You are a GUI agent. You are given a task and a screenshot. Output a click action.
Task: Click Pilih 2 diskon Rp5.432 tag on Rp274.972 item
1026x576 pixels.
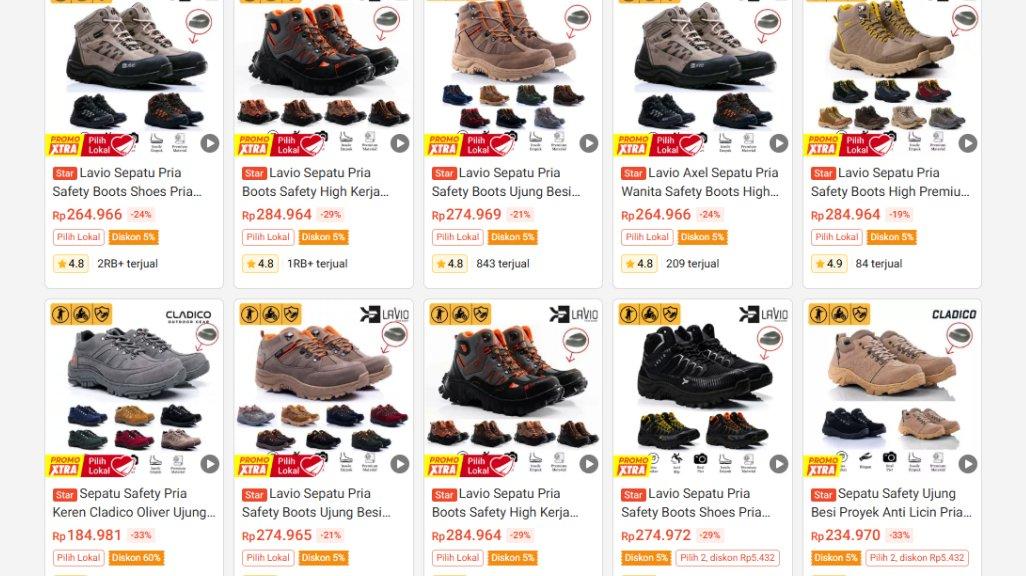727,558
